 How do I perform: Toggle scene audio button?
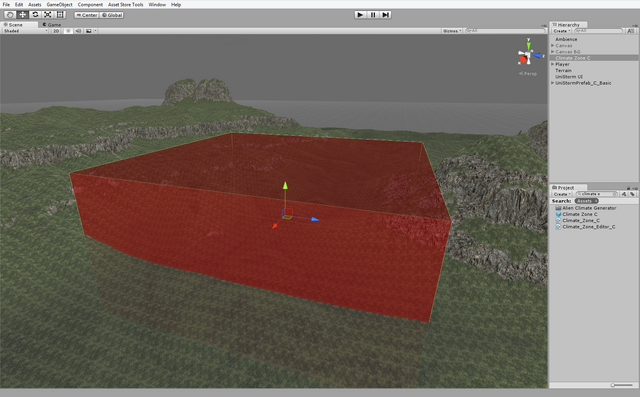pos(78,31)
